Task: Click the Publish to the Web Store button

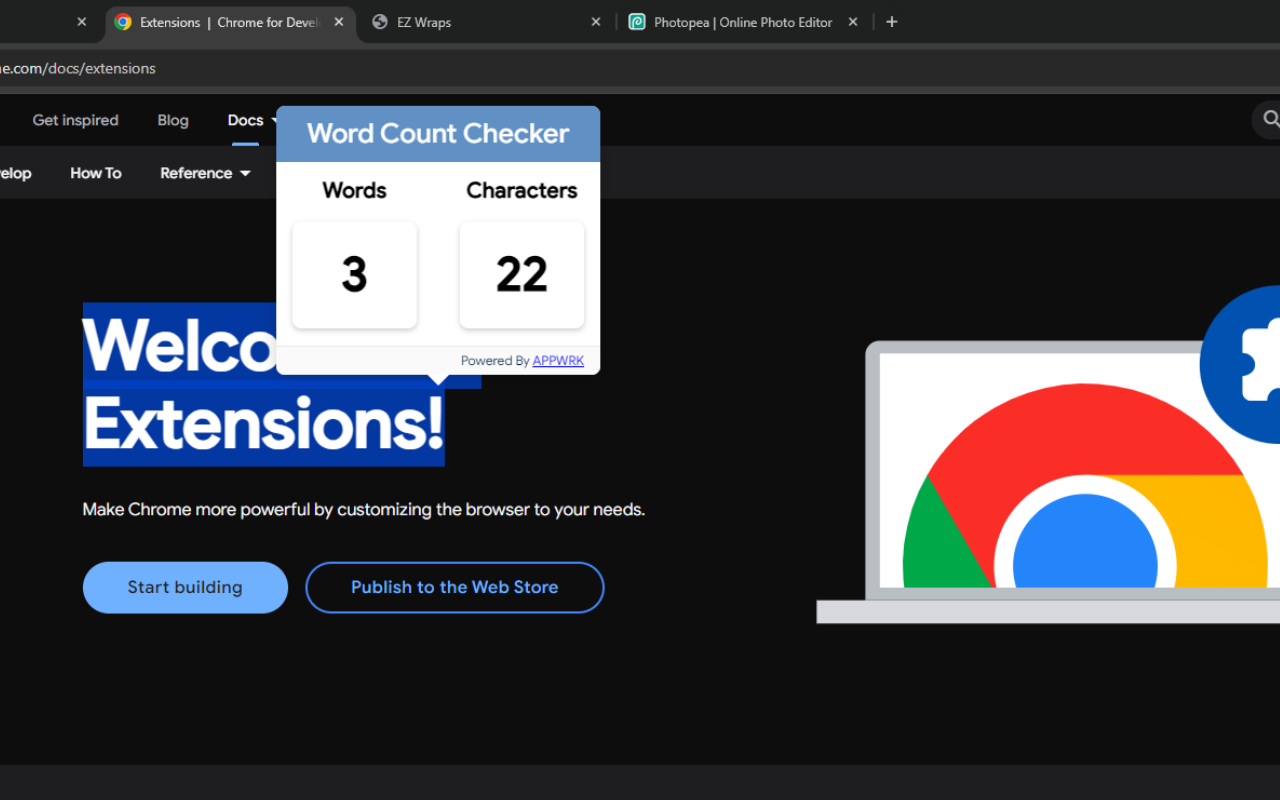Action: click(x=454, y=587)
